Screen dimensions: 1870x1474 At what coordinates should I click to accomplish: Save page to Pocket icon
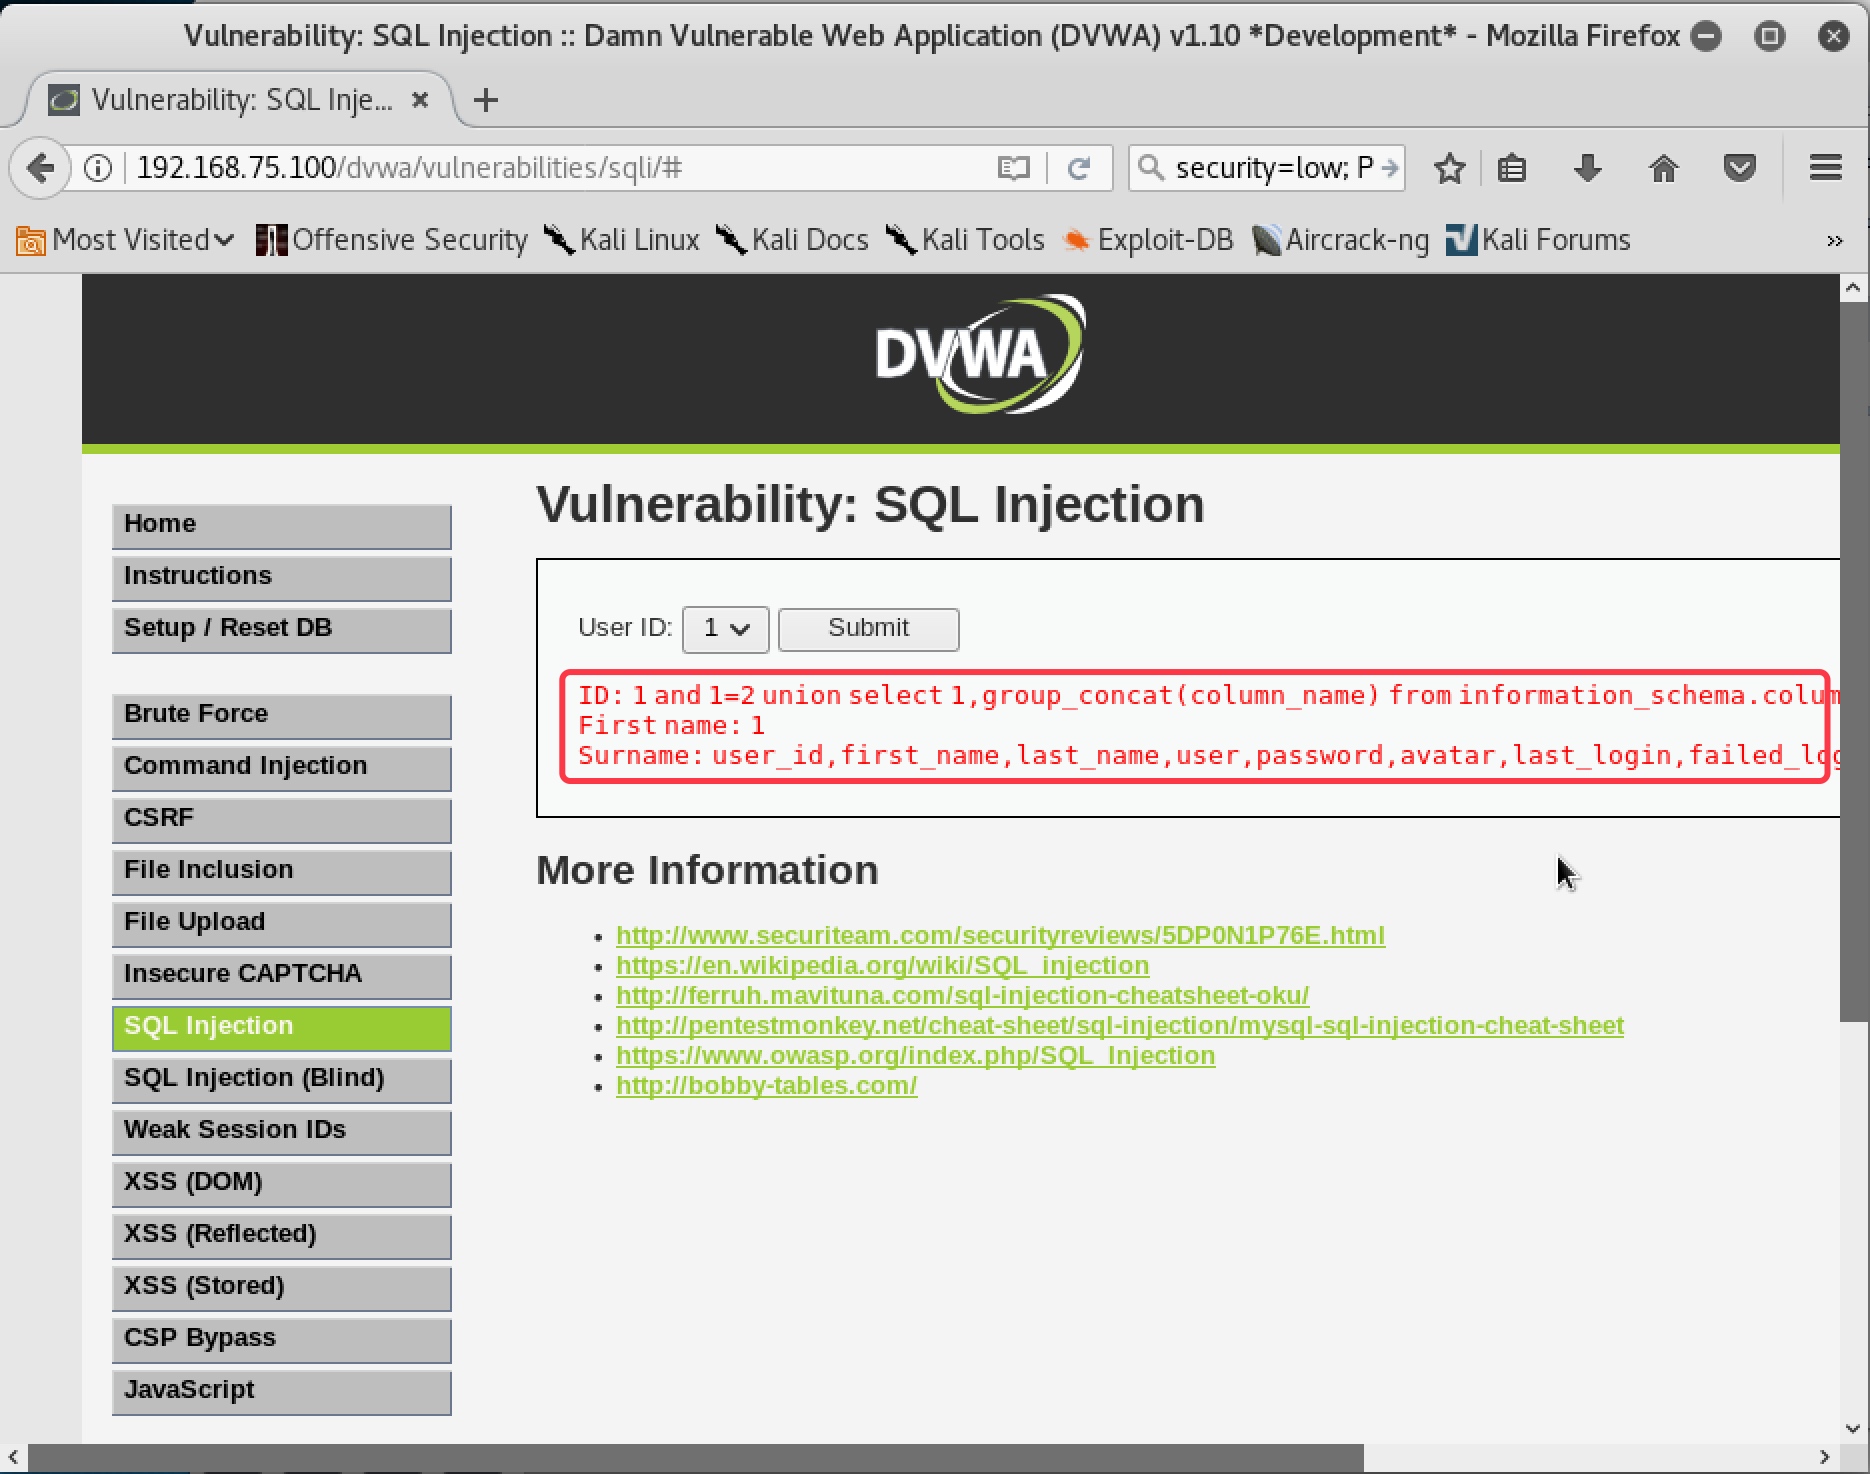pyautogui.click(x=1740, y=168)
